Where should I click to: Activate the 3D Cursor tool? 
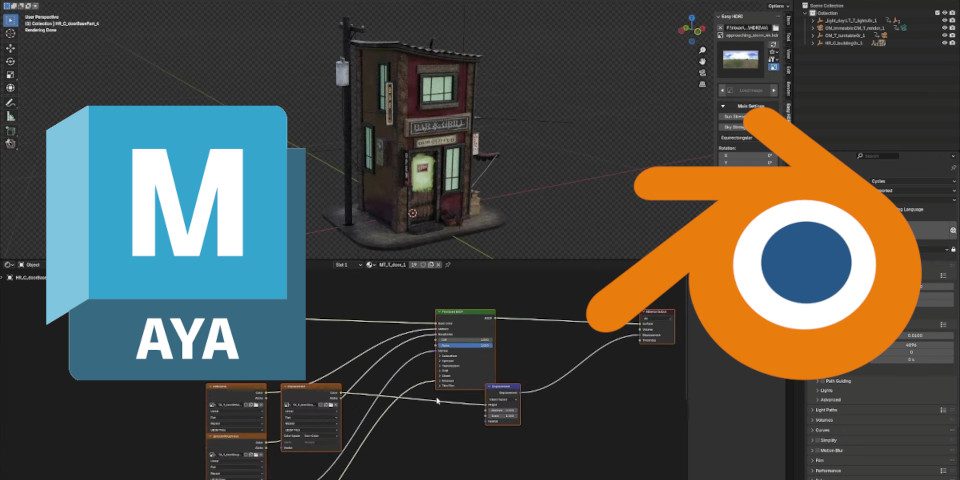11,33
